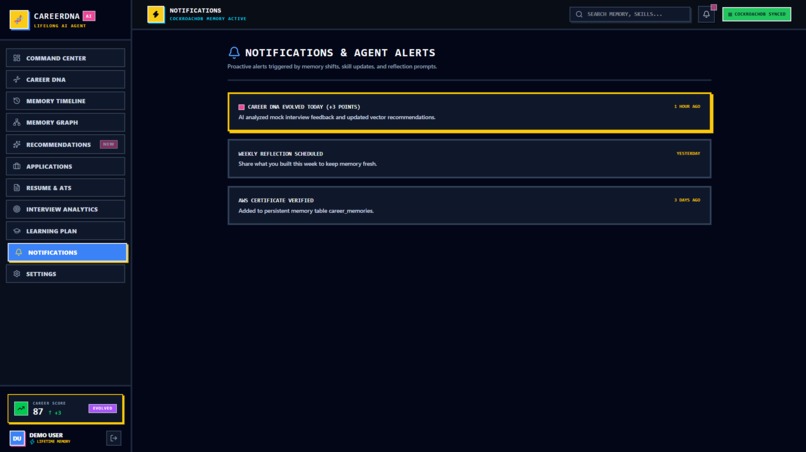Viewport: 806px width, 452px height.
Task: Click the Career DNA sparkle icon
Action: [17, 80]
